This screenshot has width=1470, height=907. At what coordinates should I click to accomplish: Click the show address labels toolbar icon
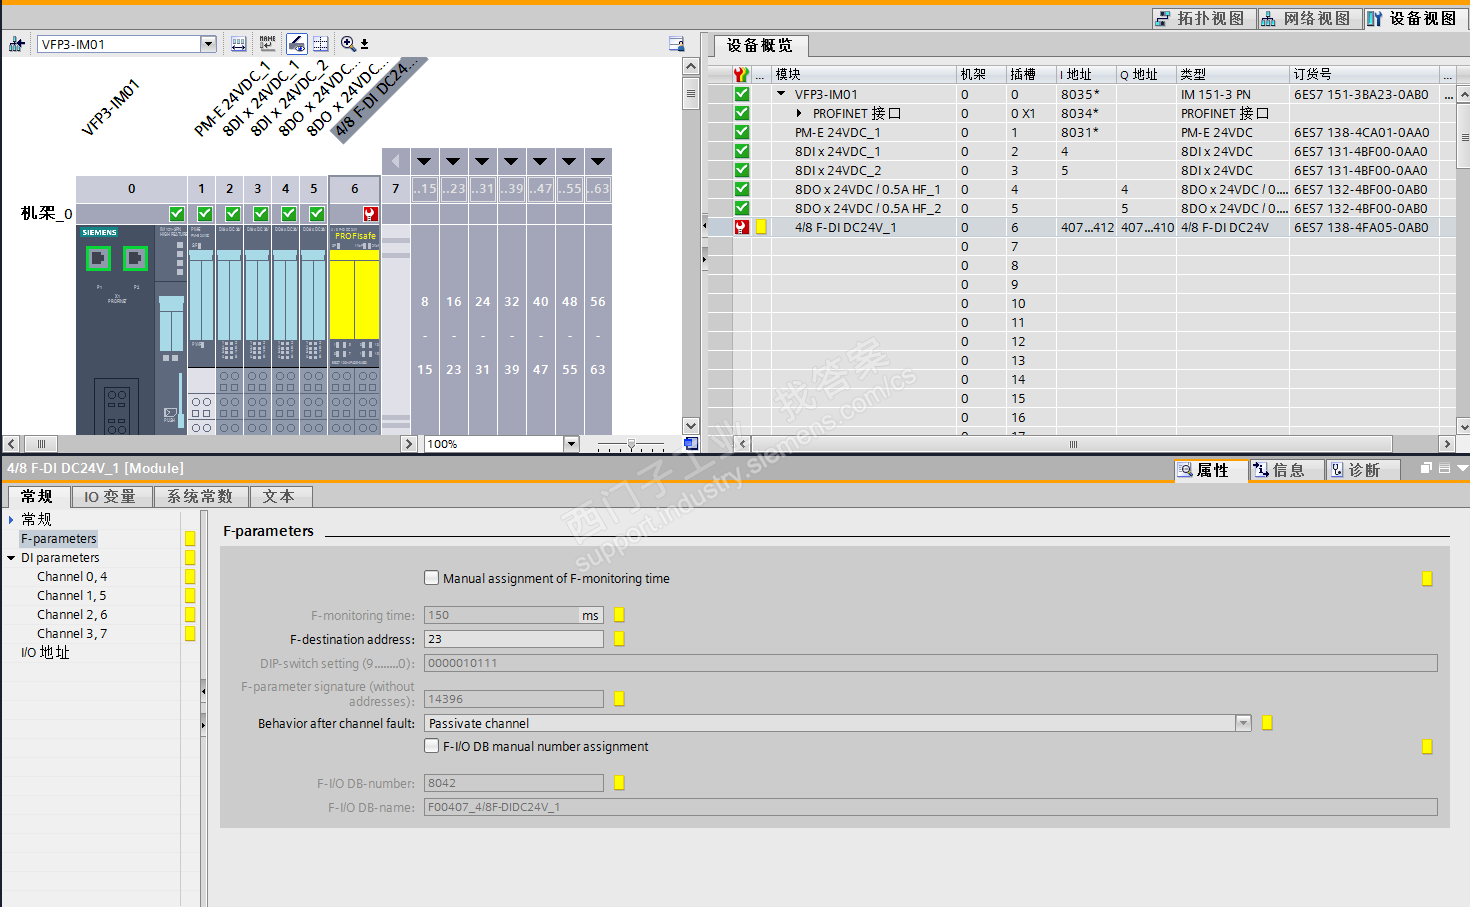(x=239, y=44)
